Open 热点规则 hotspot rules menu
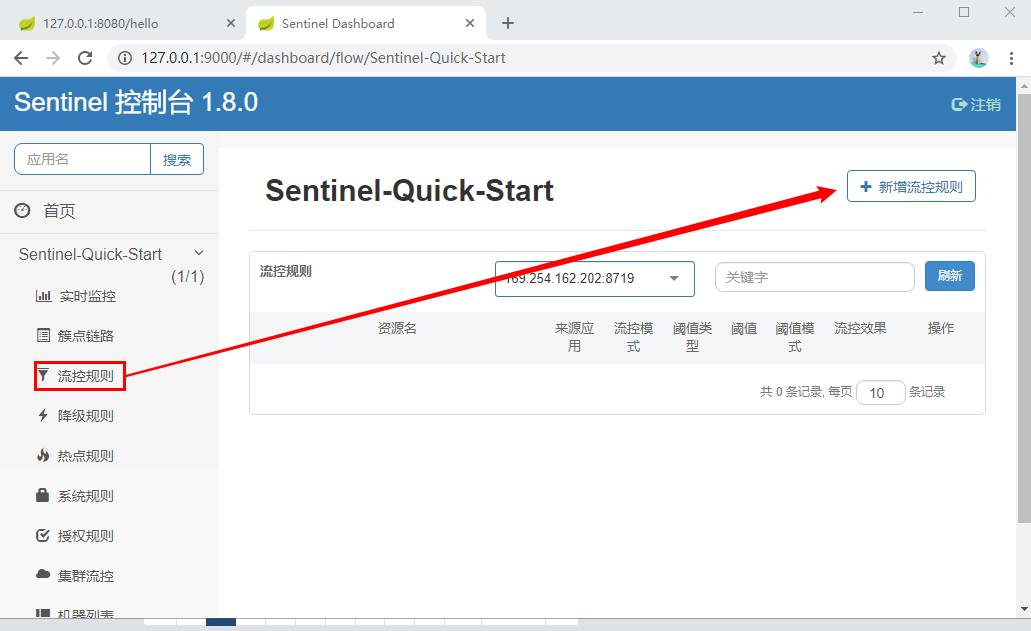 point(75,456)
